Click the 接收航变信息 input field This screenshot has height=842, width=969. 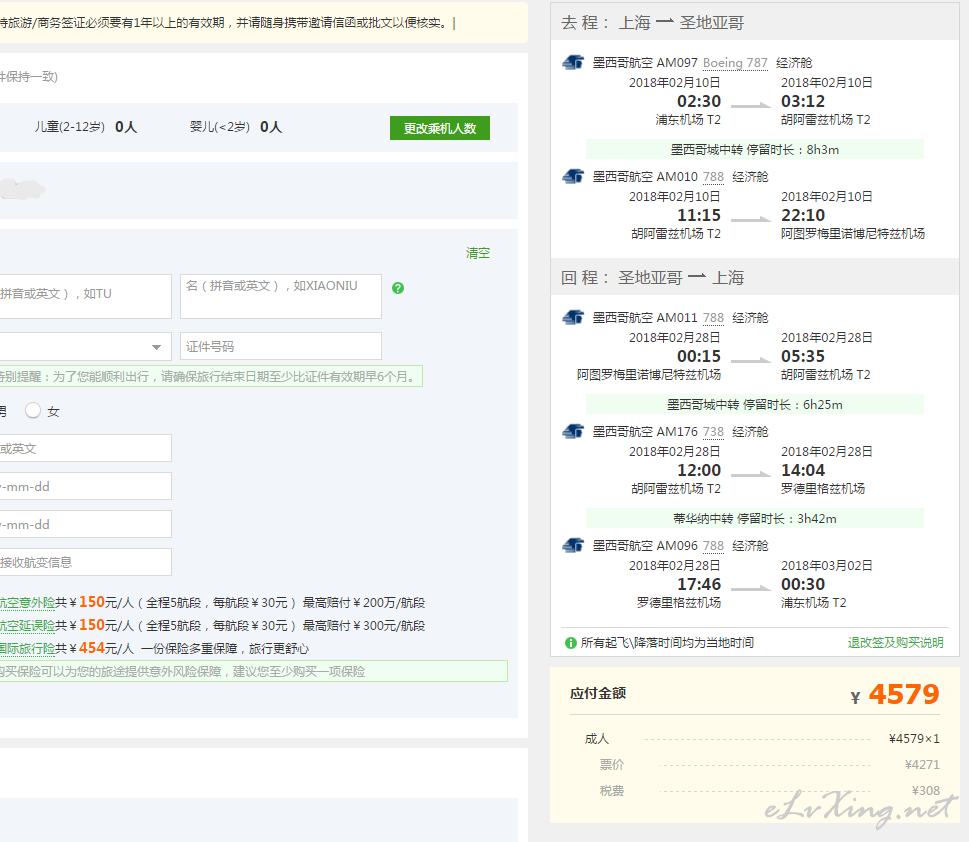tap(85, 562)
